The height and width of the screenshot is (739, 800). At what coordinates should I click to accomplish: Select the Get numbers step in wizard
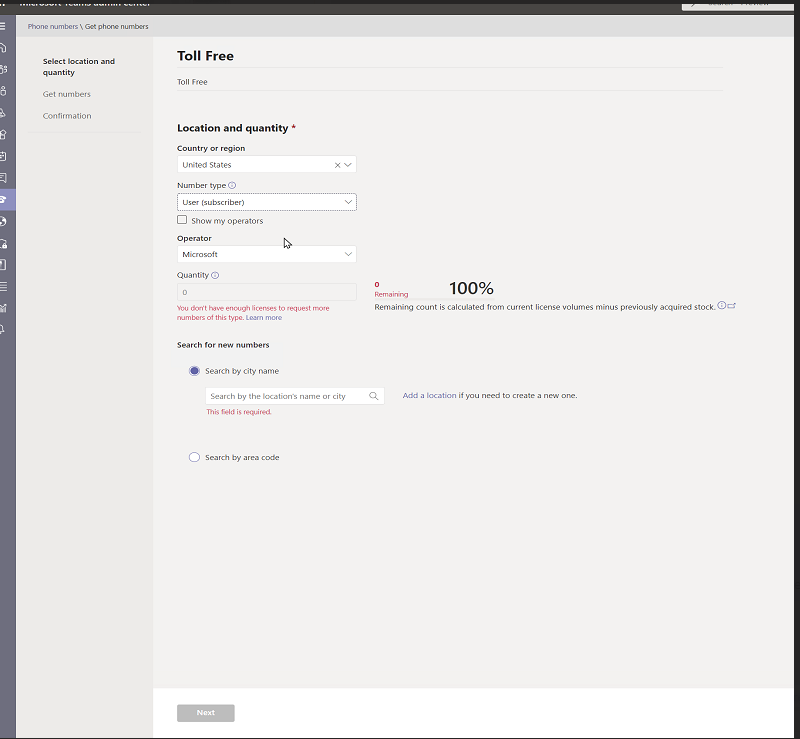(x=66, y=93)
